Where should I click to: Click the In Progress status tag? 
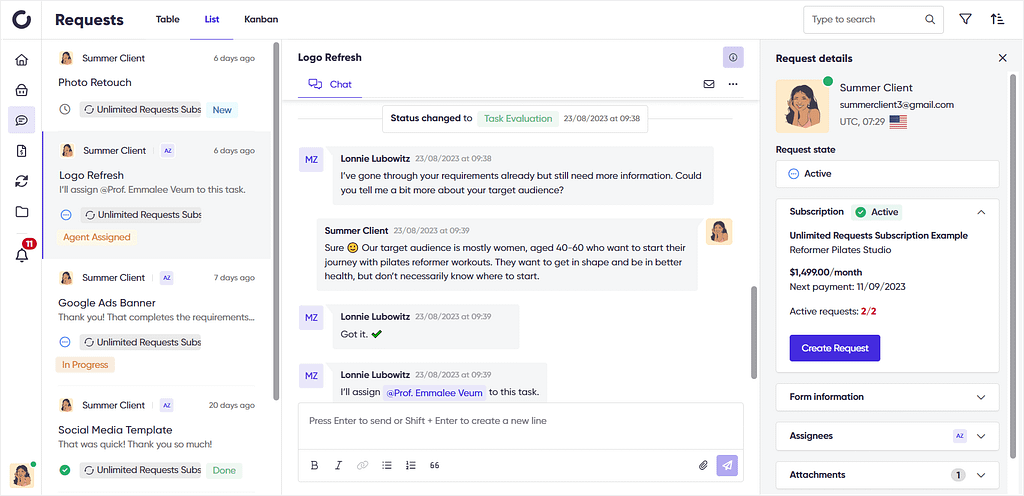[85, 365]
